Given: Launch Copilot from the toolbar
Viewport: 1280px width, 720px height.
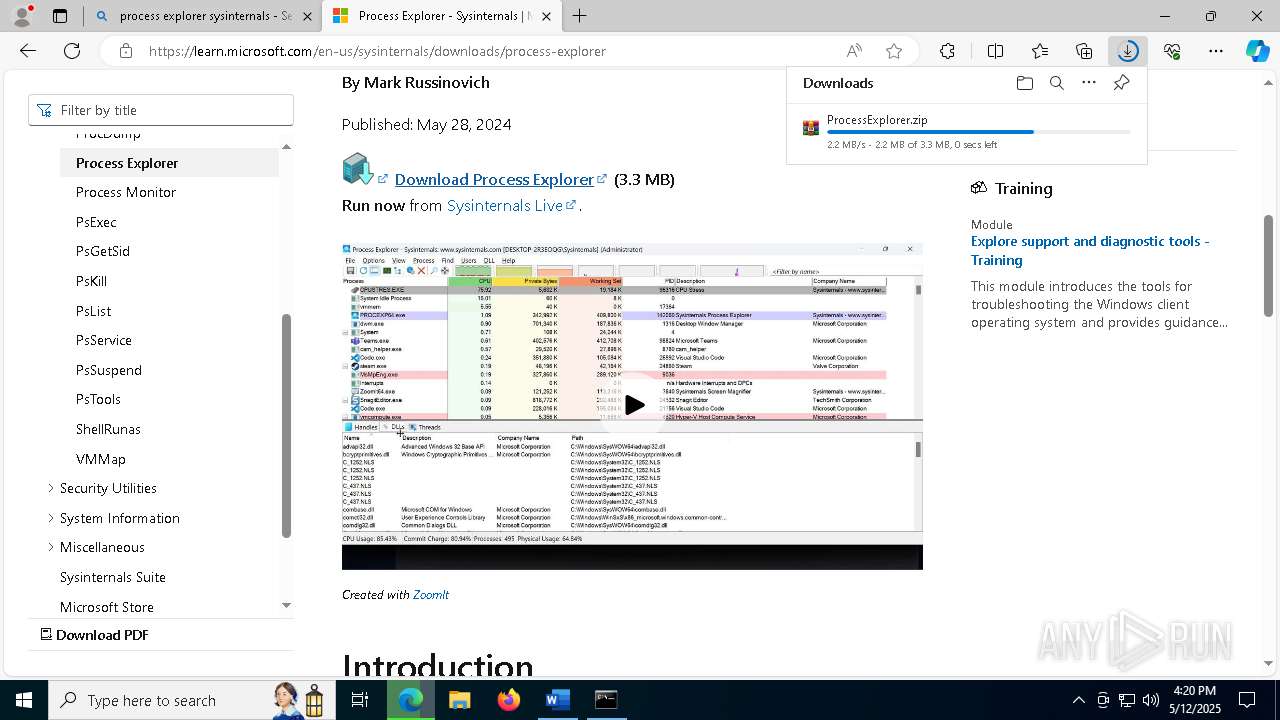Looking at the screenshot, I should click(1257, 51).
